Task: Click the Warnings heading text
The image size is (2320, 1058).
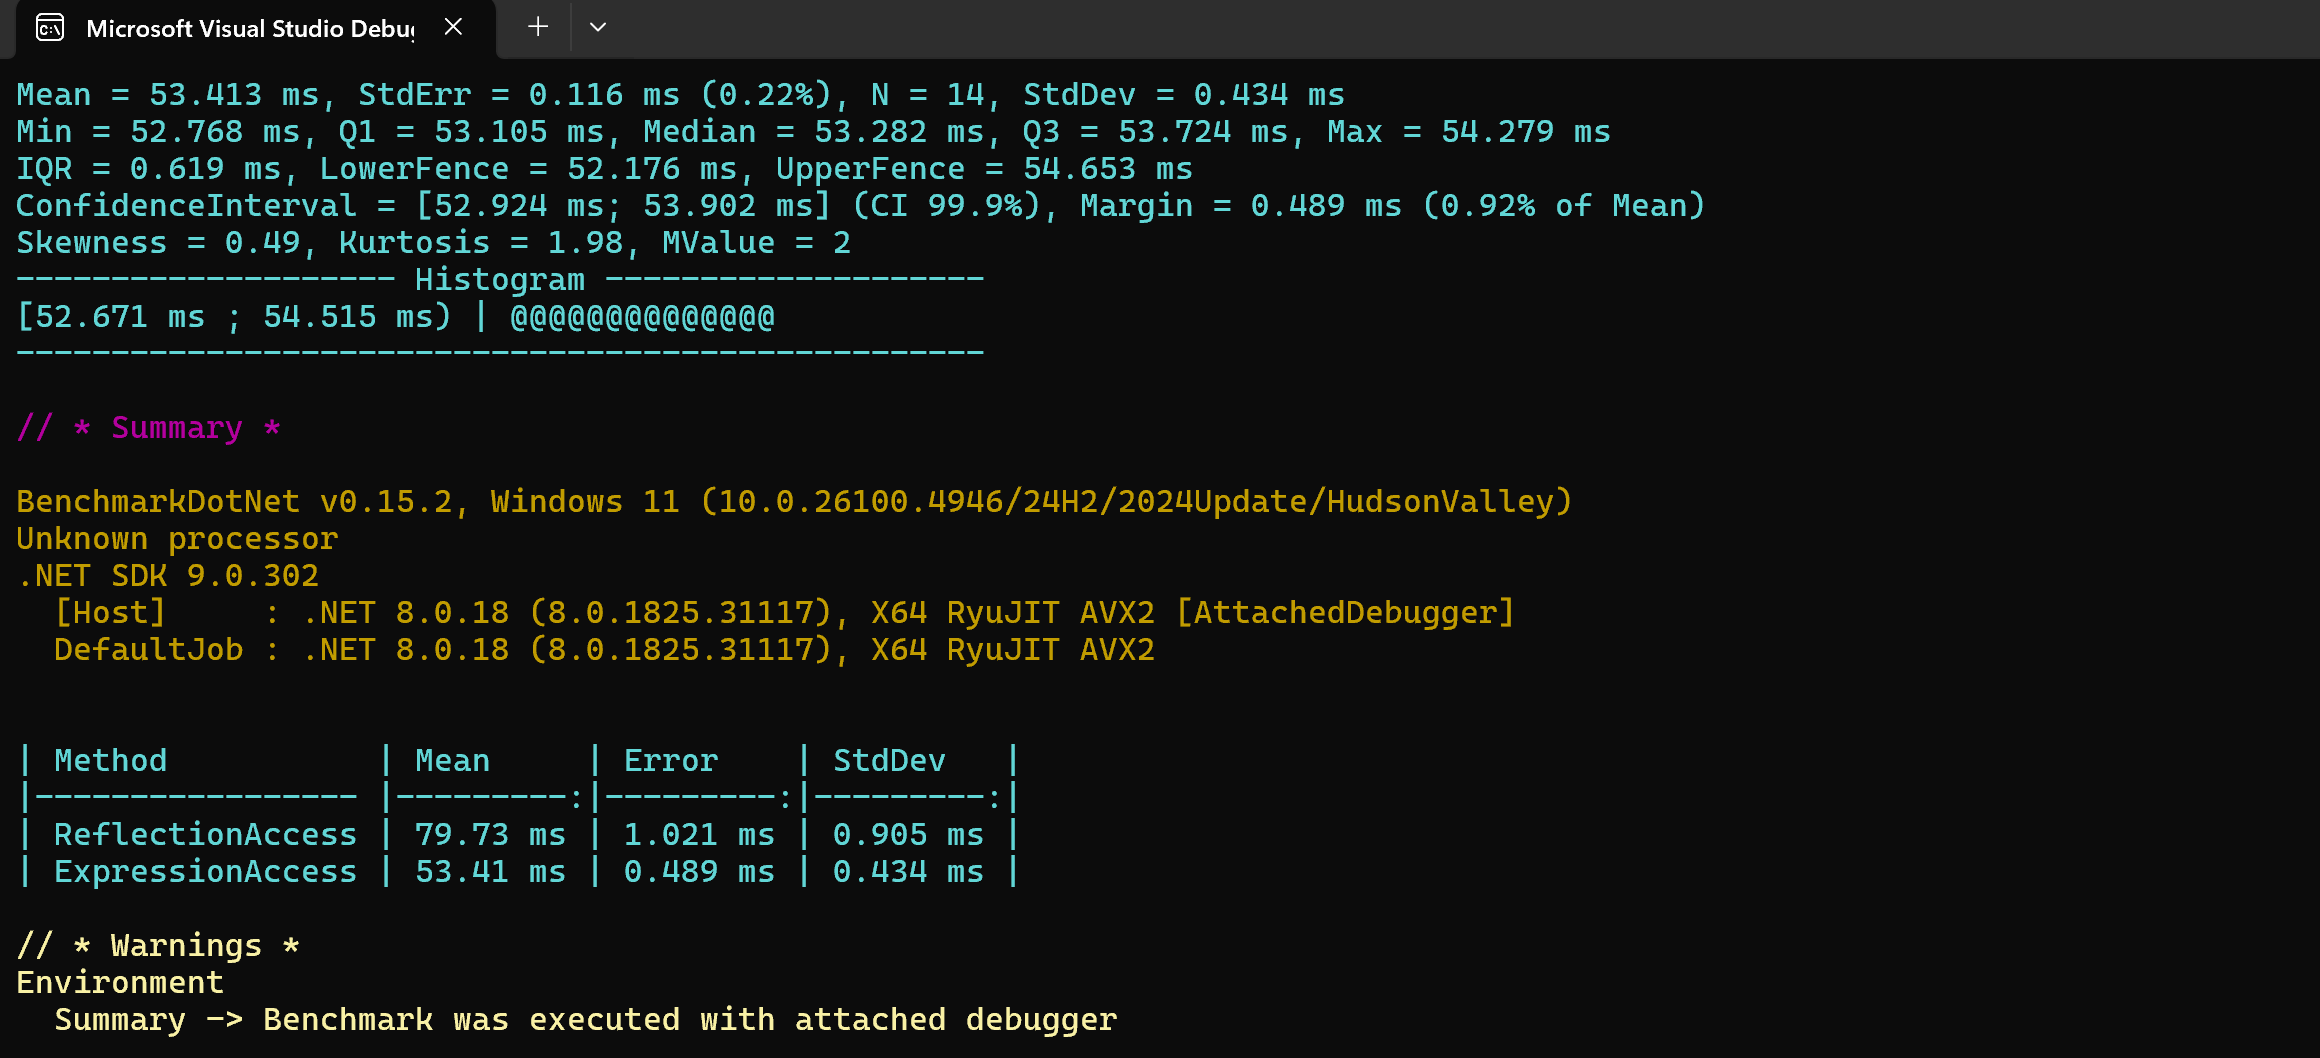Action: pyautogui.click(x=186, y=946)
